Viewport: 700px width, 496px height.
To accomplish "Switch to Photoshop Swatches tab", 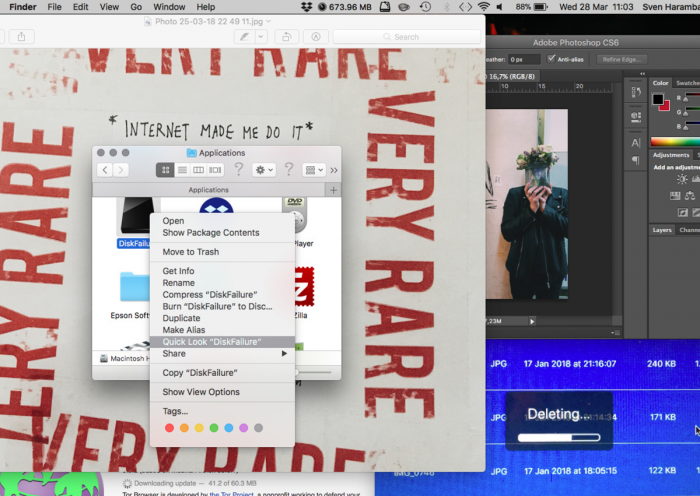I will pyautogui.click(x=687, y=83).
